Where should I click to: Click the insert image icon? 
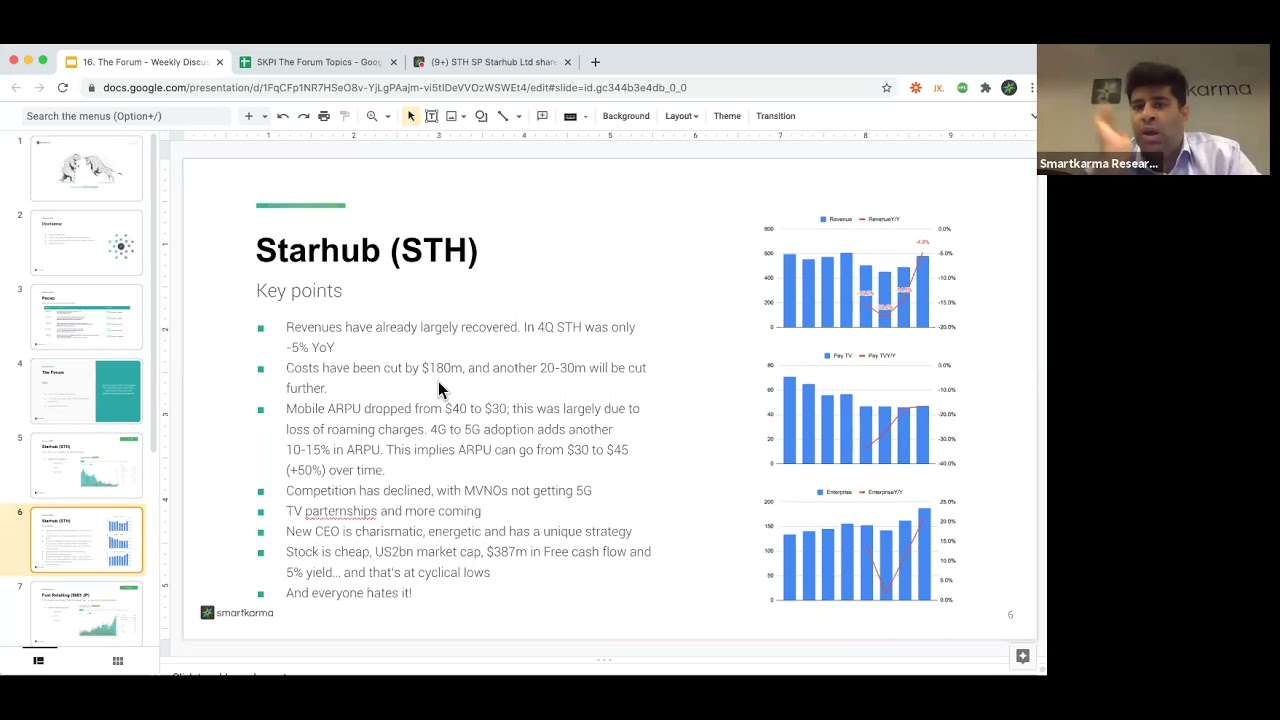[452, 116]
